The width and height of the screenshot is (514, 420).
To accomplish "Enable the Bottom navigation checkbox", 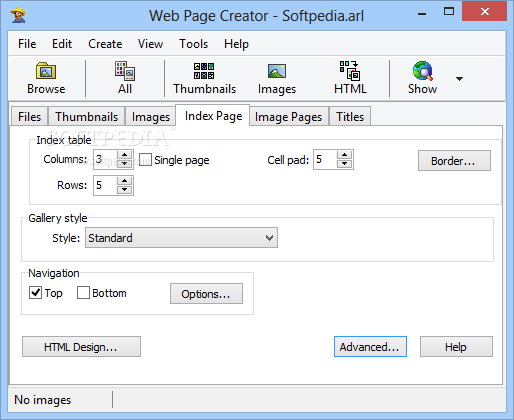I will click(x=83, y=293).
